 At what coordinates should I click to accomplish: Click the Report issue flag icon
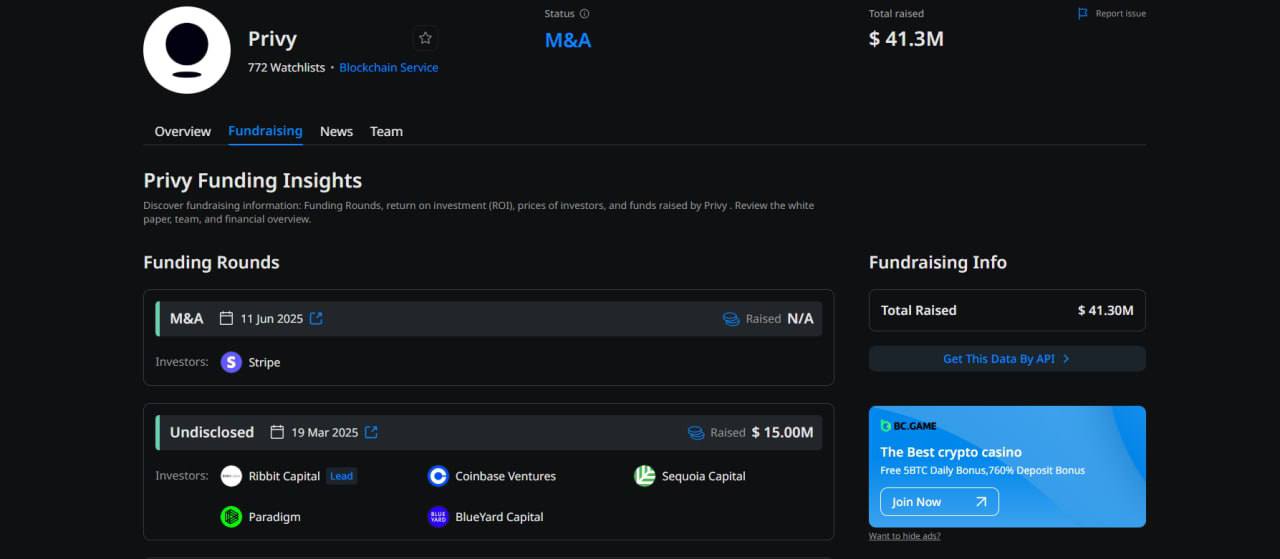coord(1083,14)
